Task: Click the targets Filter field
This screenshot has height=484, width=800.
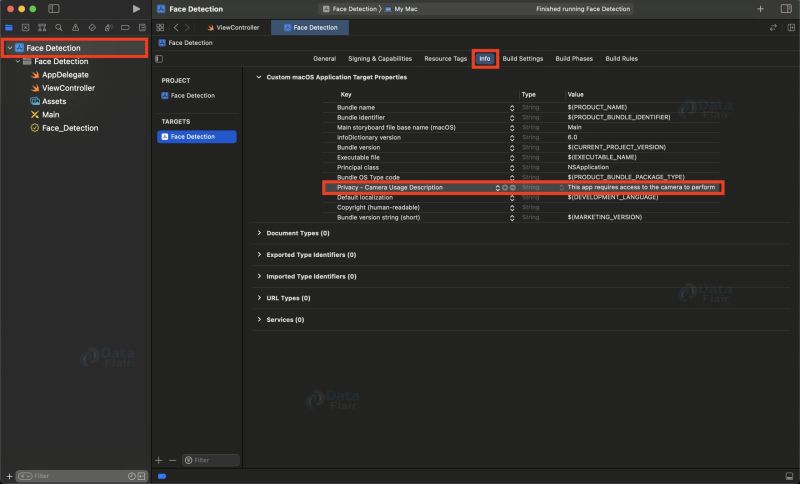Action: coord(211,460)
